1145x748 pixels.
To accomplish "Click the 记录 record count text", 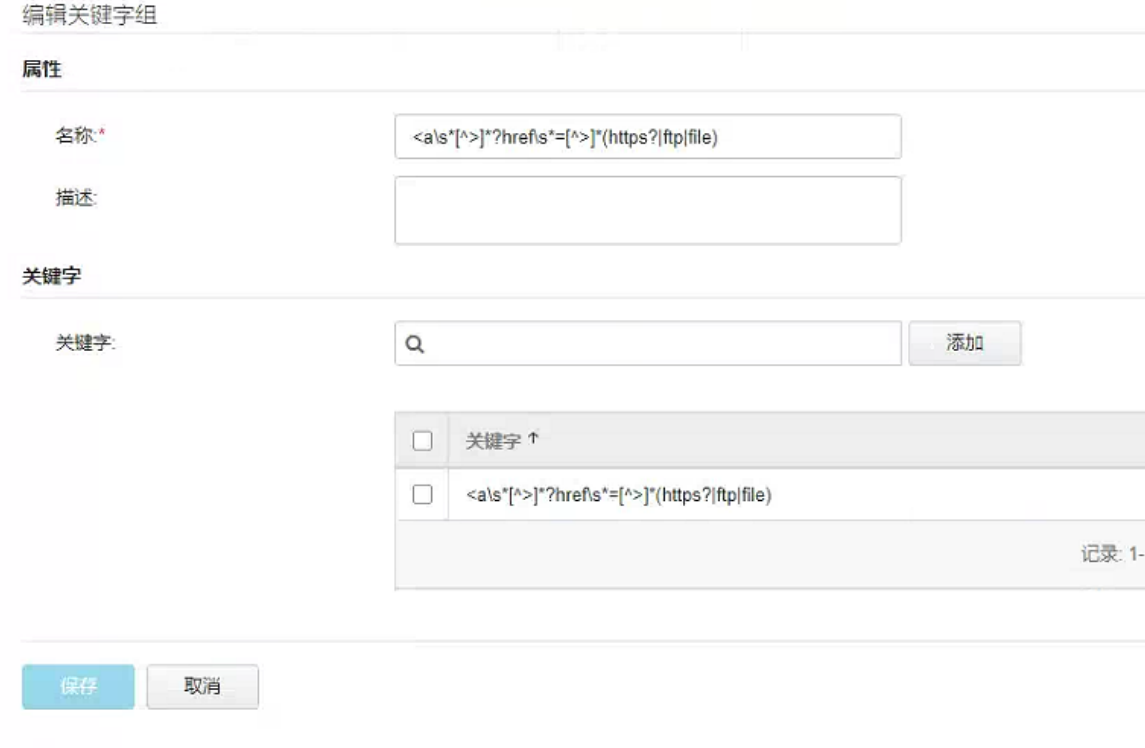I will point(1112,554).
